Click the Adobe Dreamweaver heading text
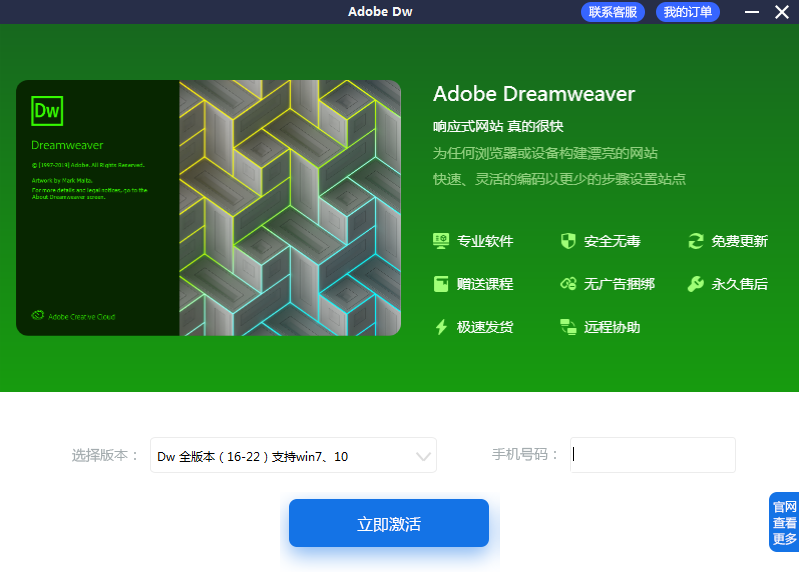 point(534,94)
